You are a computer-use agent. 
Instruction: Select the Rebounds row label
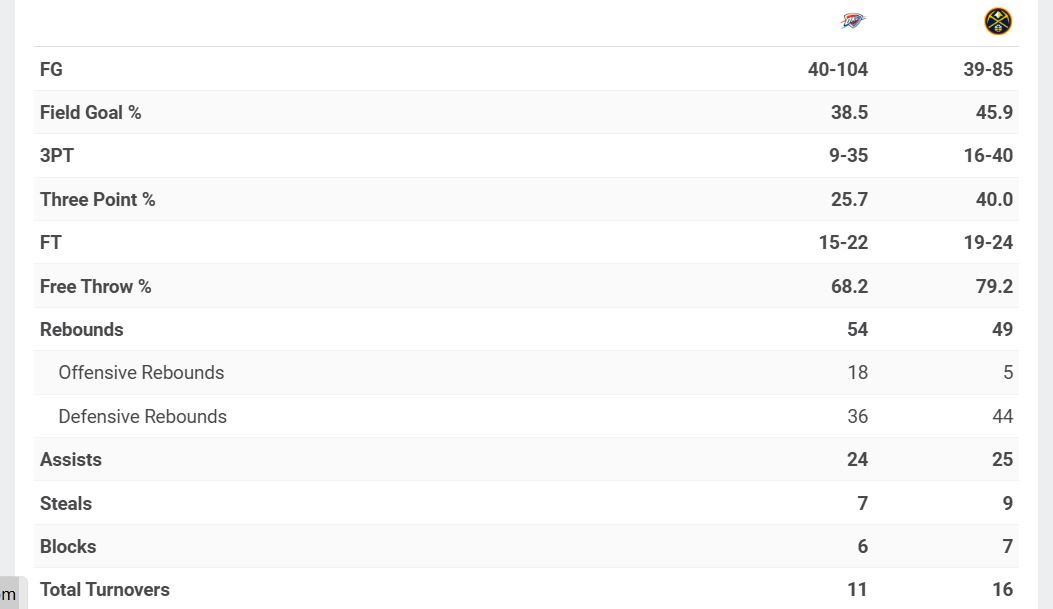(81, 329)
